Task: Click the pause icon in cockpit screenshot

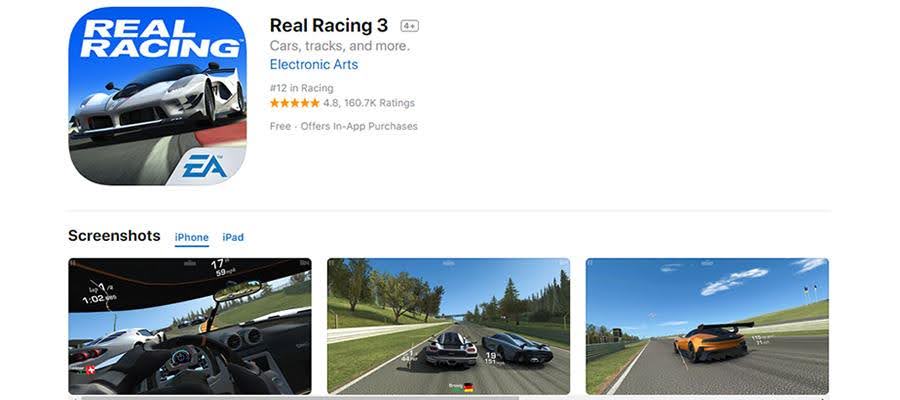Action: coord(72,263)
